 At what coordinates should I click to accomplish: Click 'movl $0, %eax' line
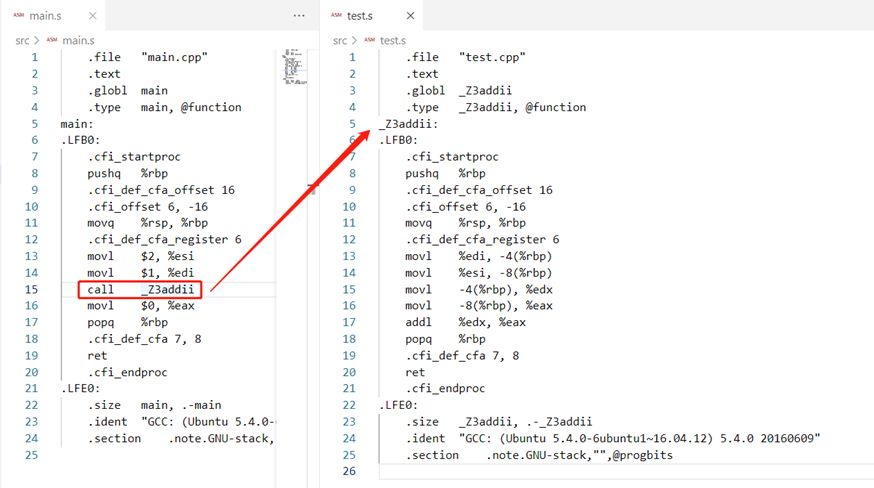[140, 306]
